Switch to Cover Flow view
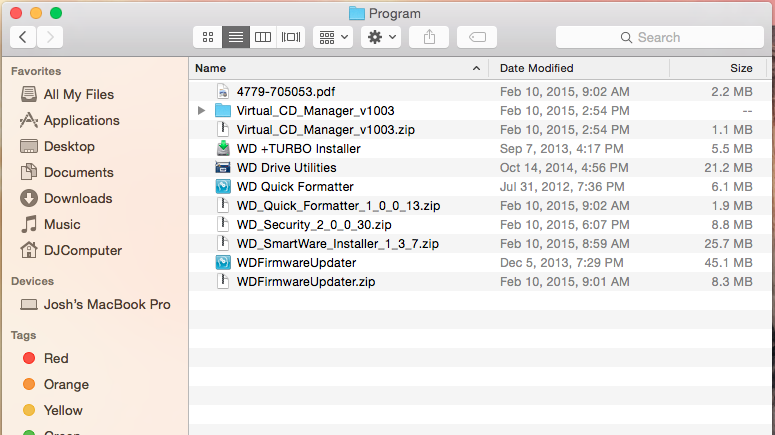Image resolution: width=775 pixels, height=435 pixels. click(x=291, y=37)
